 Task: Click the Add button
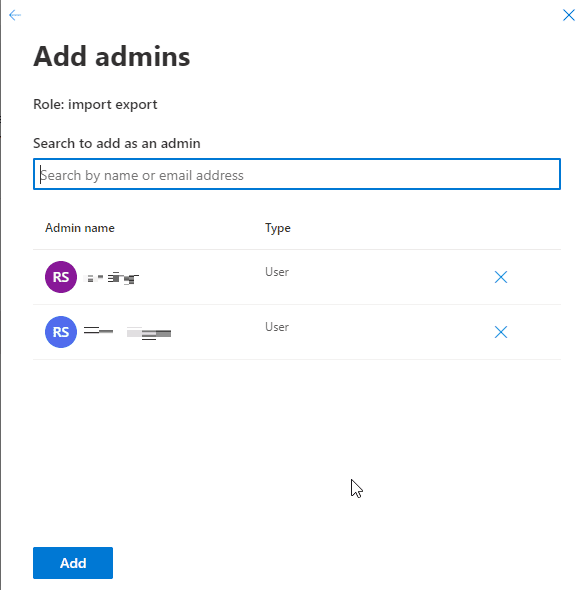tap(73, 563)
